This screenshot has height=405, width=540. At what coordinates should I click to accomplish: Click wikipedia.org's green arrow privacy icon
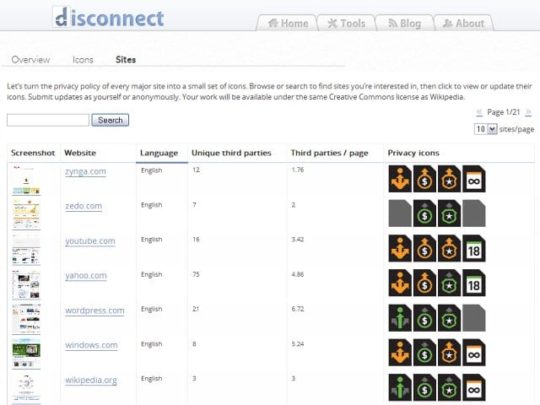(400, 387)
